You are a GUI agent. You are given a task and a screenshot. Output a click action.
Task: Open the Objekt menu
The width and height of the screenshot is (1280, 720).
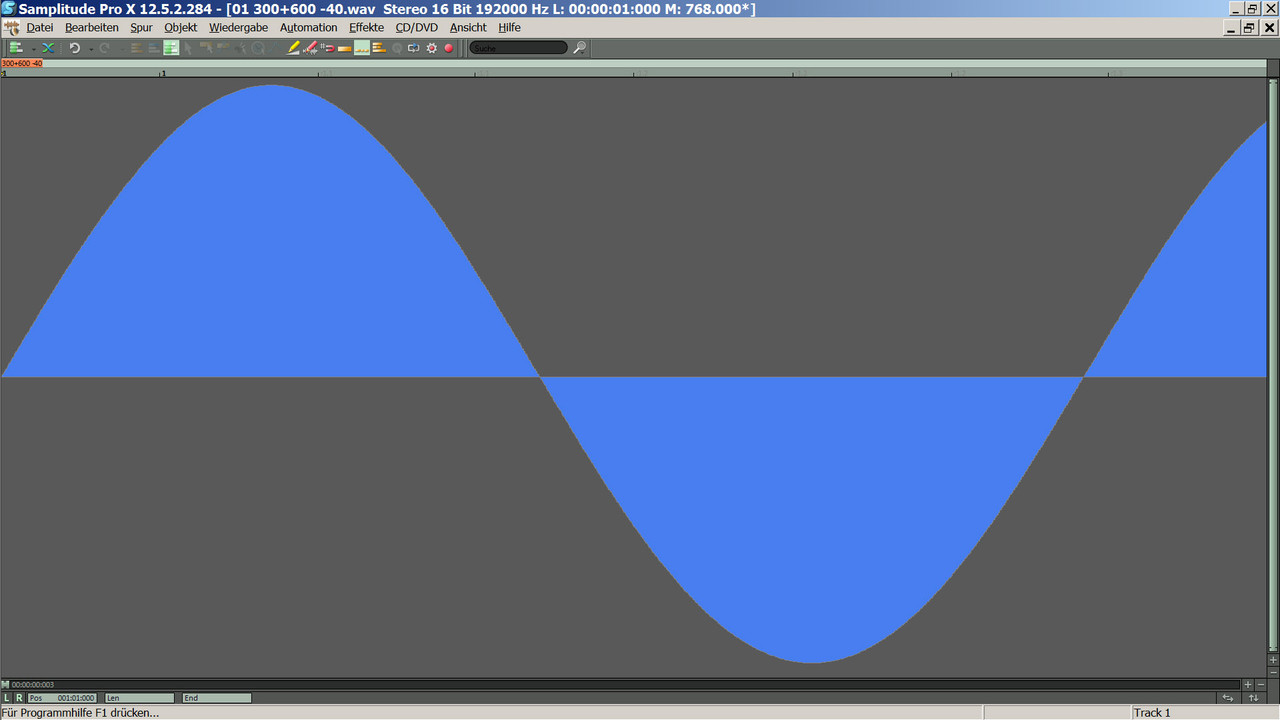click(x=181, y=28)
